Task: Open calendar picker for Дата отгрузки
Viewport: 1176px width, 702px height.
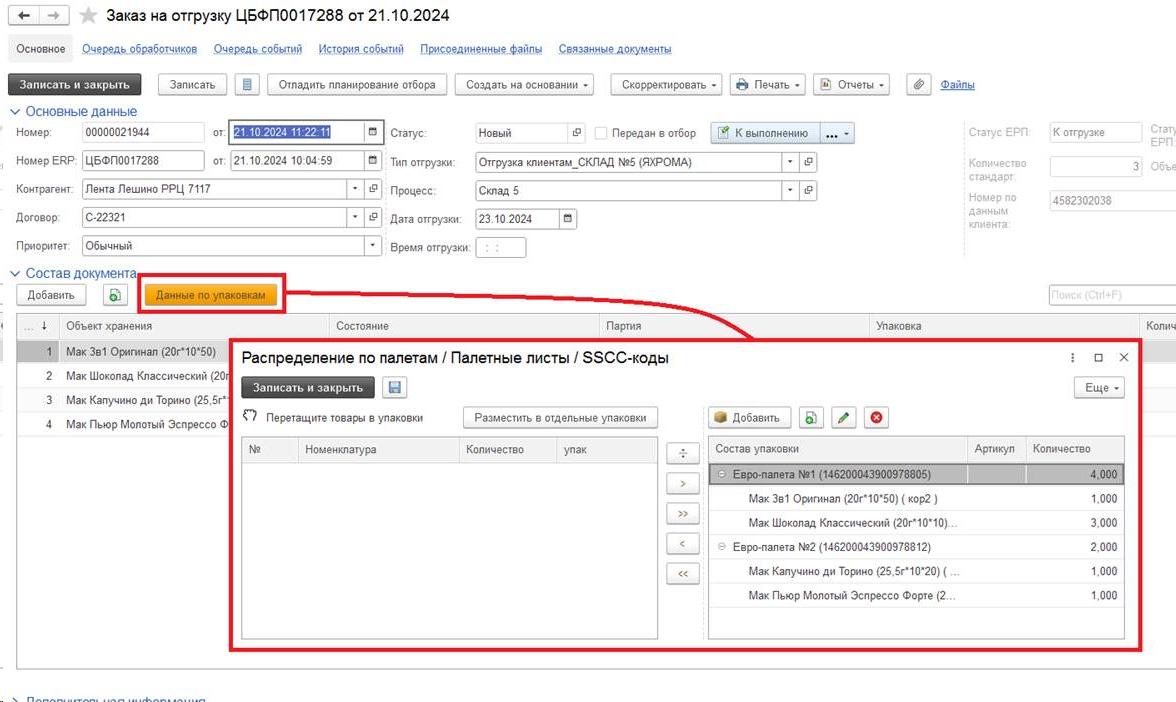Action: pos(568,219)
